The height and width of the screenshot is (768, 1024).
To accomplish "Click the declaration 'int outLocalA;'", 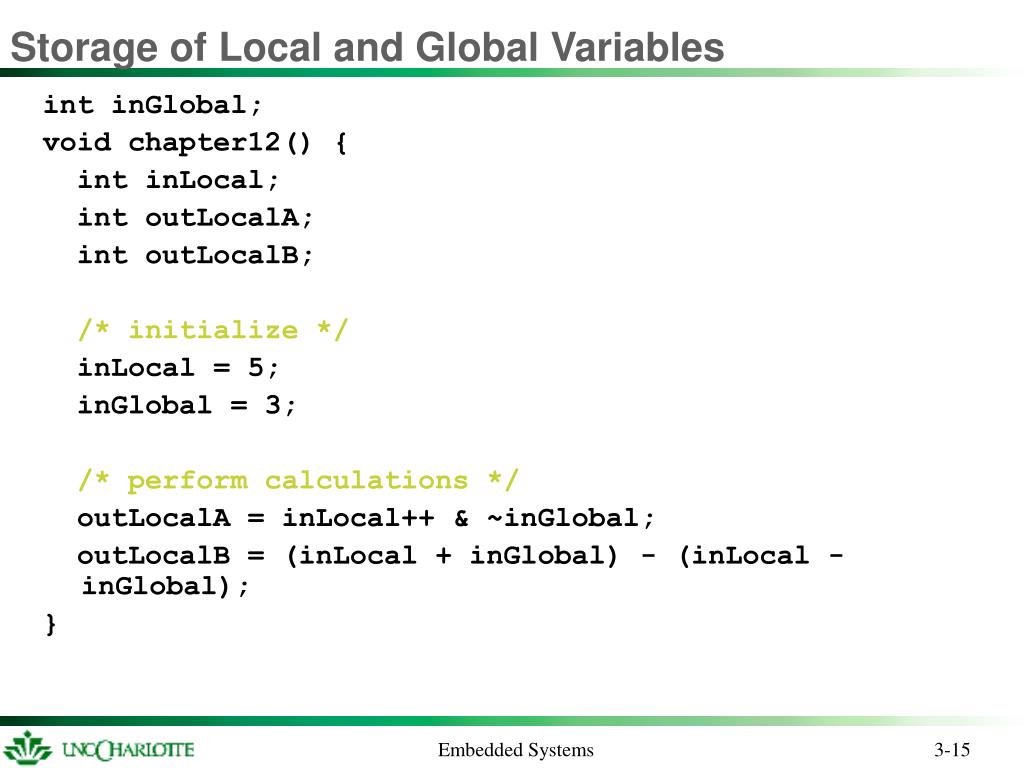I will click(195, 217).
